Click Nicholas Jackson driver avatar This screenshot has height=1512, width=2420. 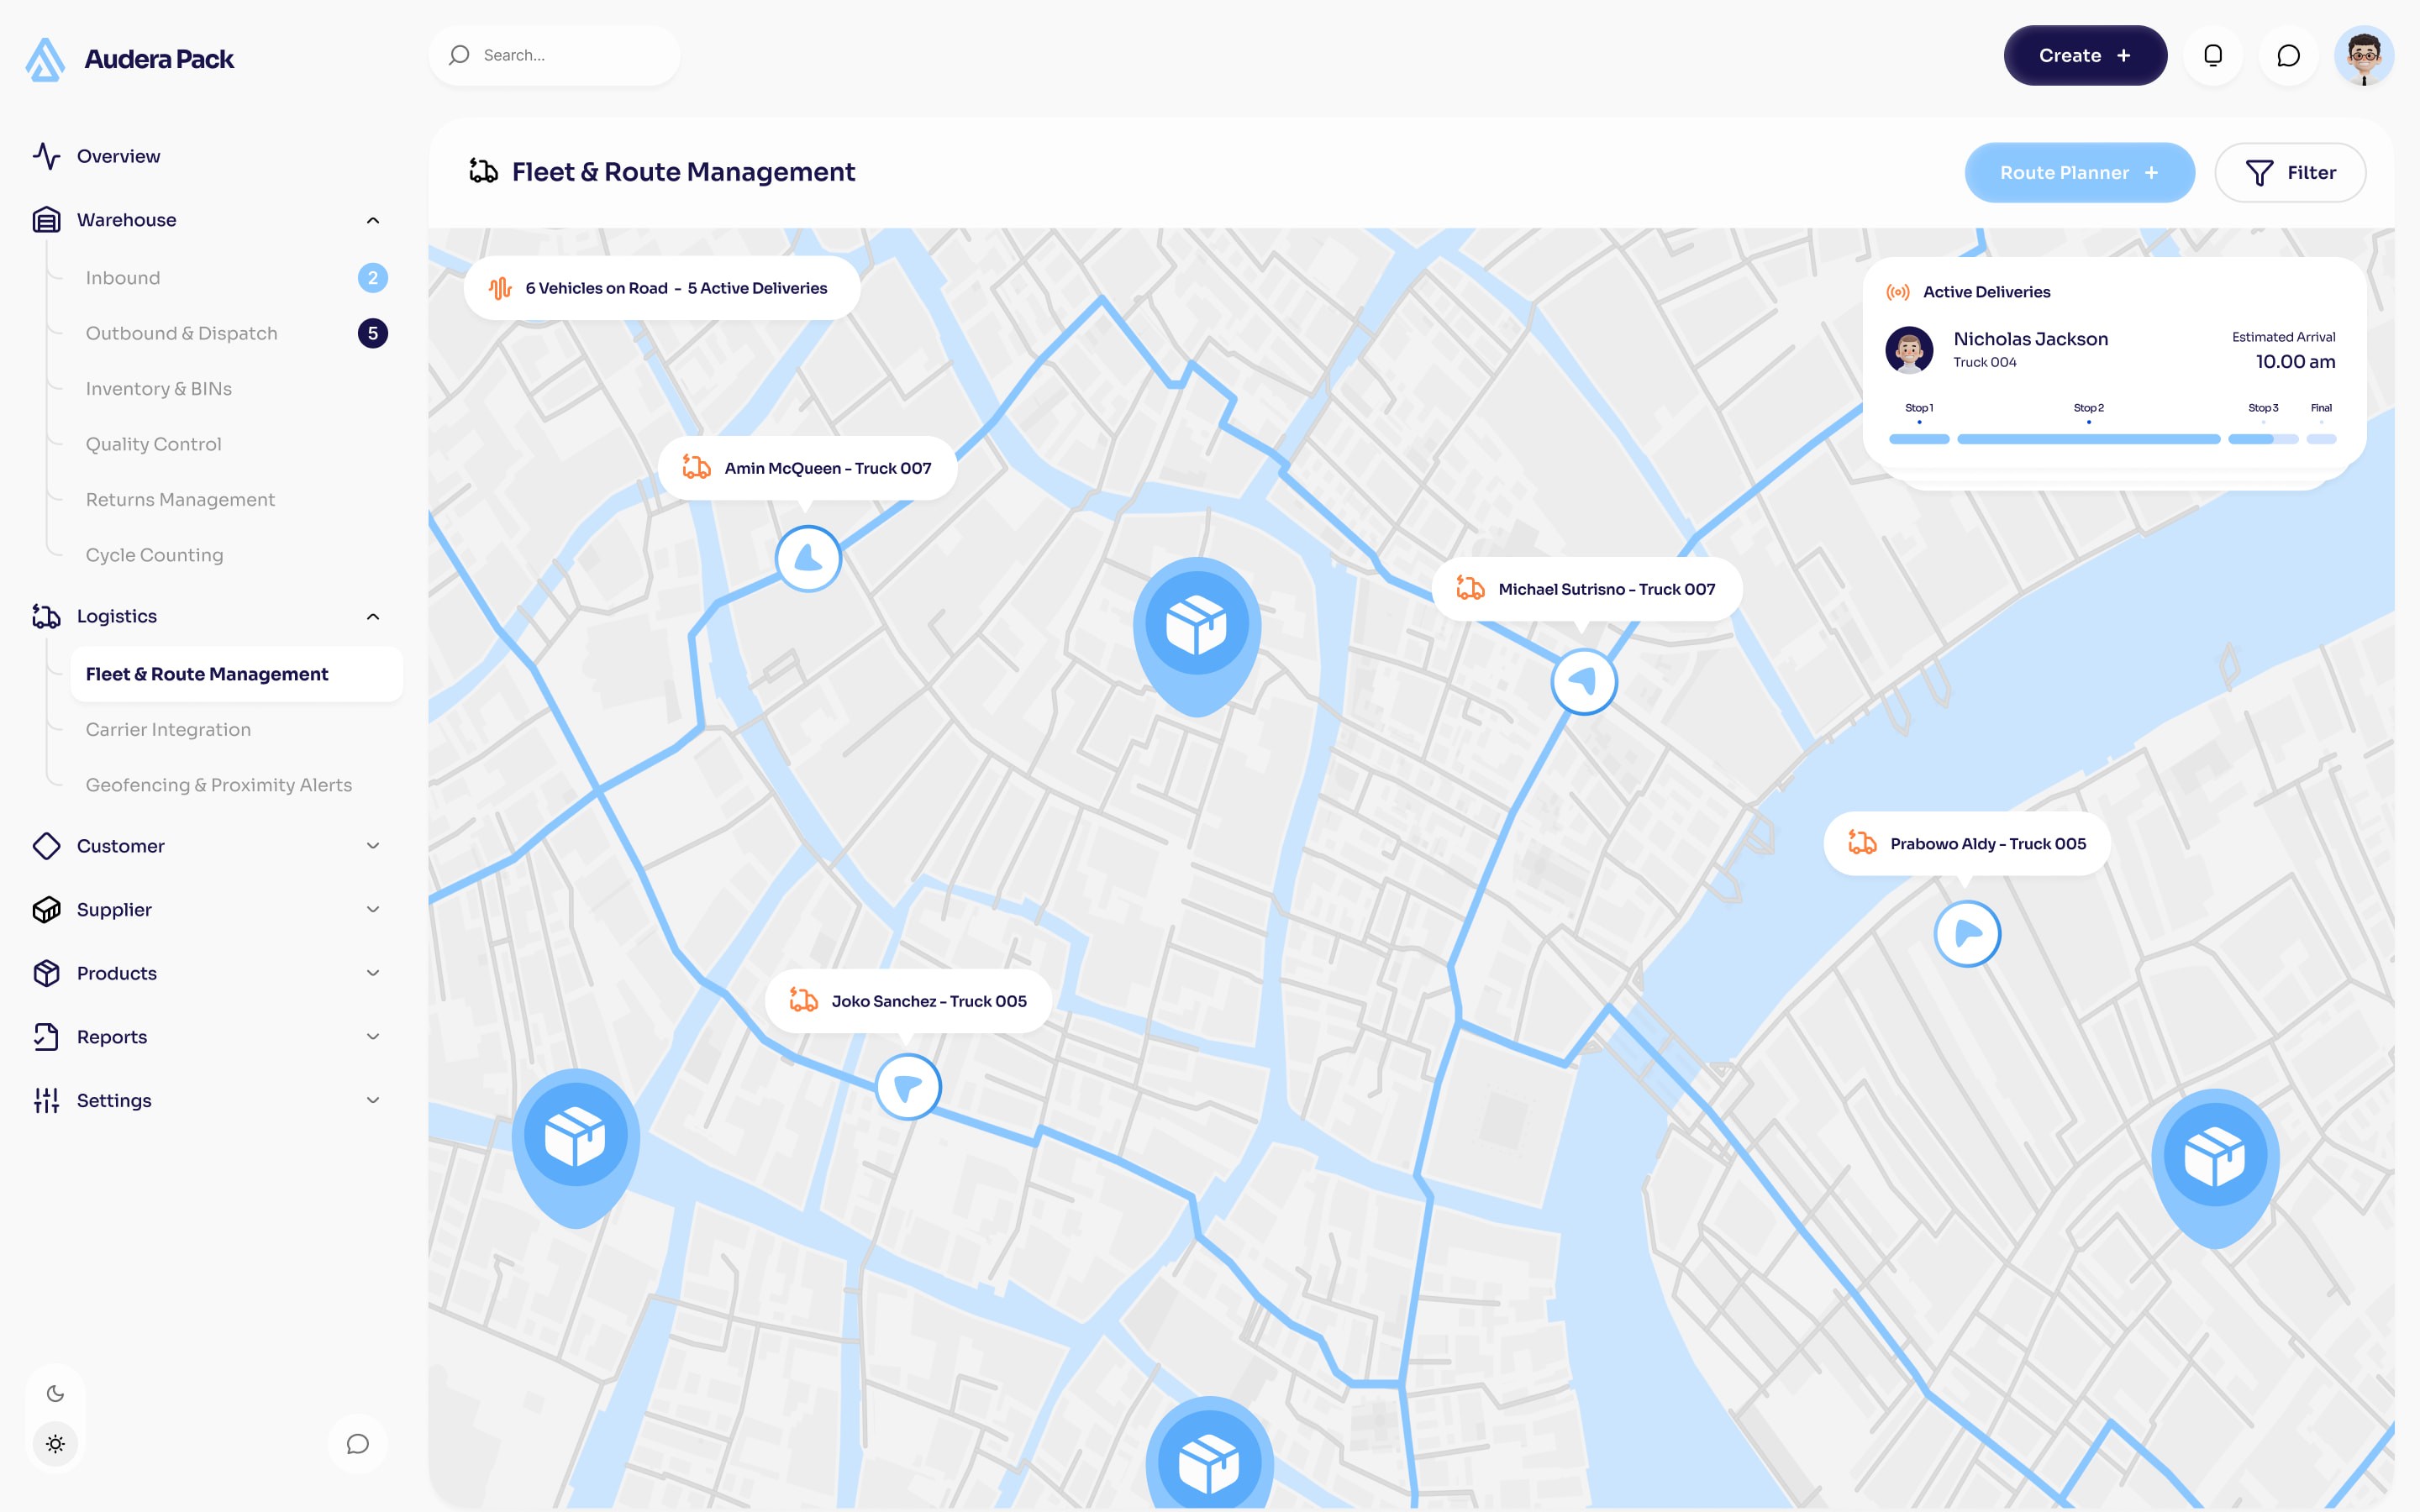[x=1909, y=350]
